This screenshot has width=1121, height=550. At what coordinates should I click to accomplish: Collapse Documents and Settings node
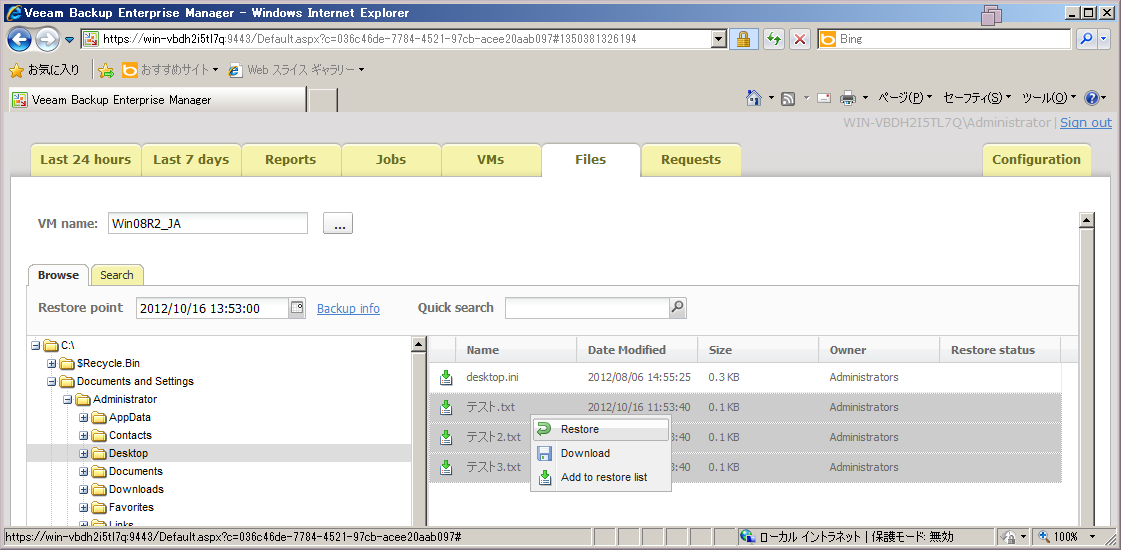point(51,381)
